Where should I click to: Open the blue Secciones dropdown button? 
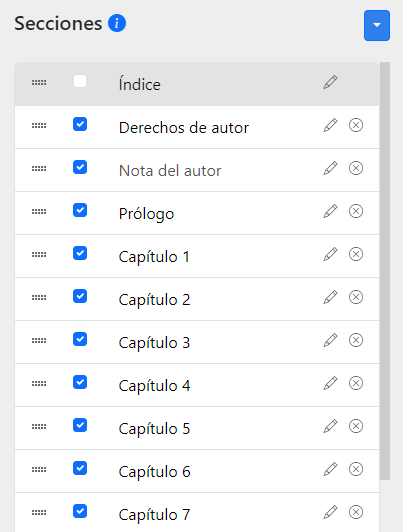tap(377, 25)
